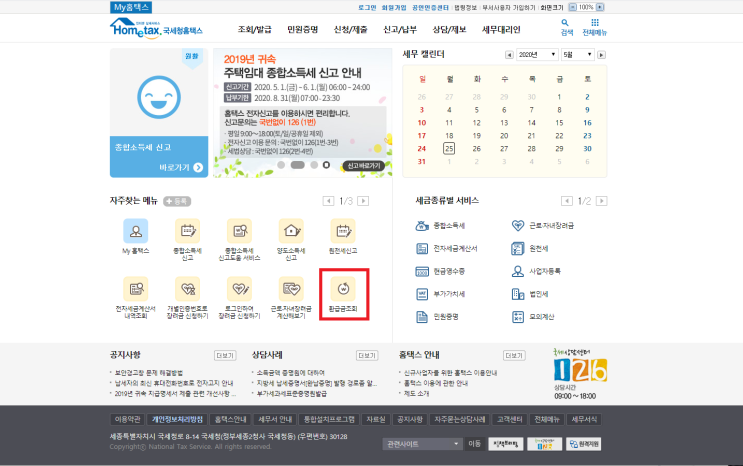
Task: Pause the banner with the stop indicator
Action: pyautogui.click(x=326, y=165)
